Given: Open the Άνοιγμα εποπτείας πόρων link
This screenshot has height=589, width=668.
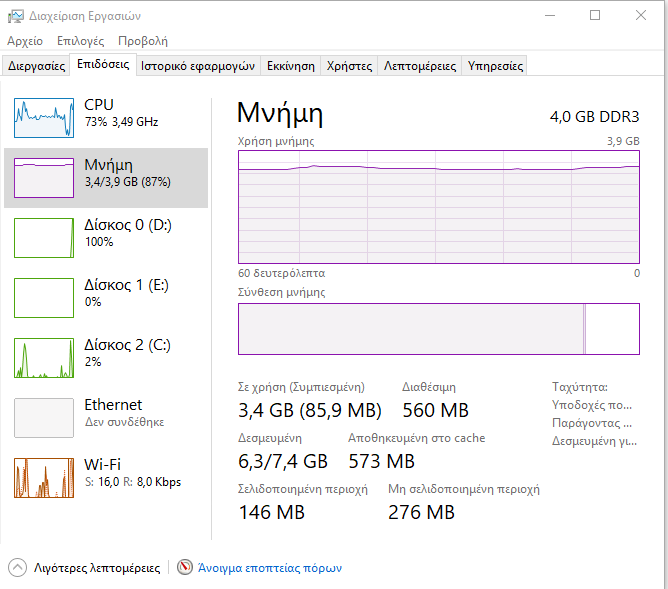Looking at the screenshot, I should coord(270,568).
